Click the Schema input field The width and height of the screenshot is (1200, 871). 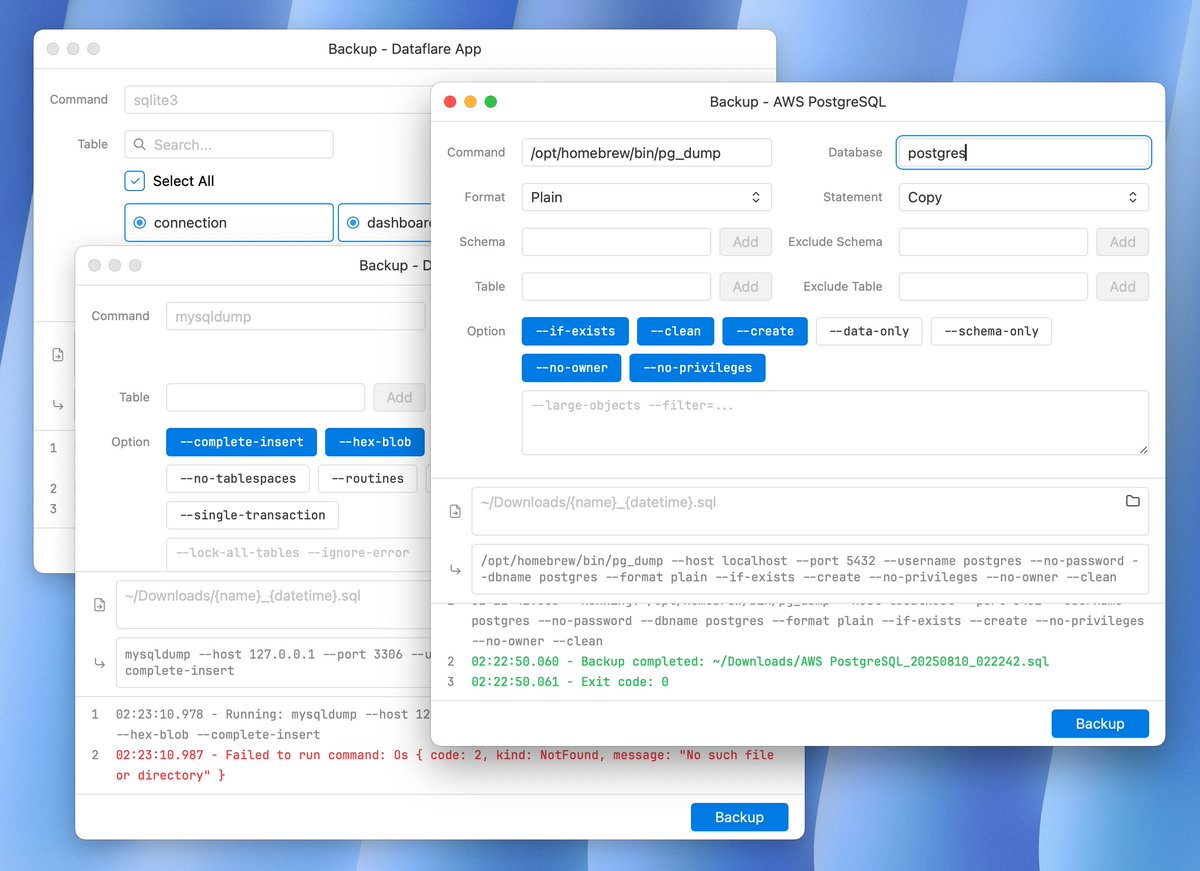coord(617,242)
